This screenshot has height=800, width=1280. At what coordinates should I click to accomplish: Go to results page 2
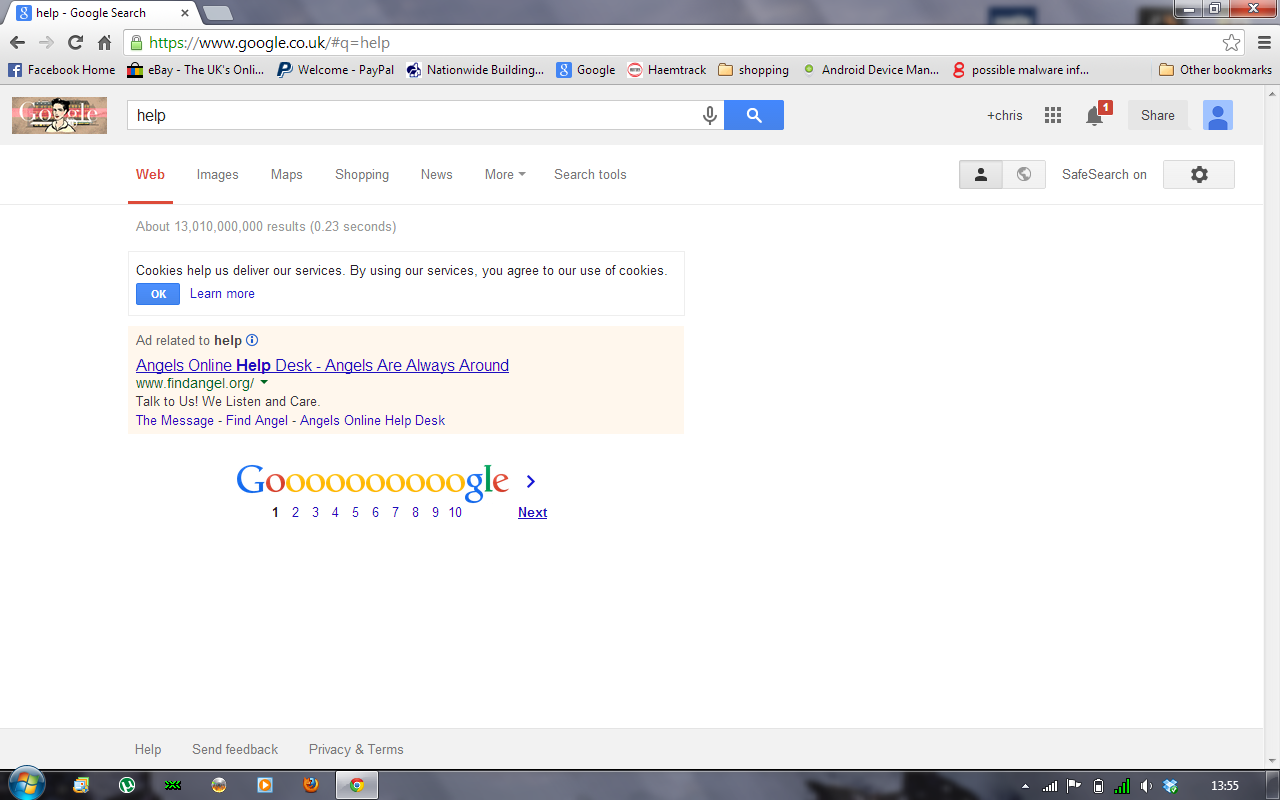(x=295, y=513)
